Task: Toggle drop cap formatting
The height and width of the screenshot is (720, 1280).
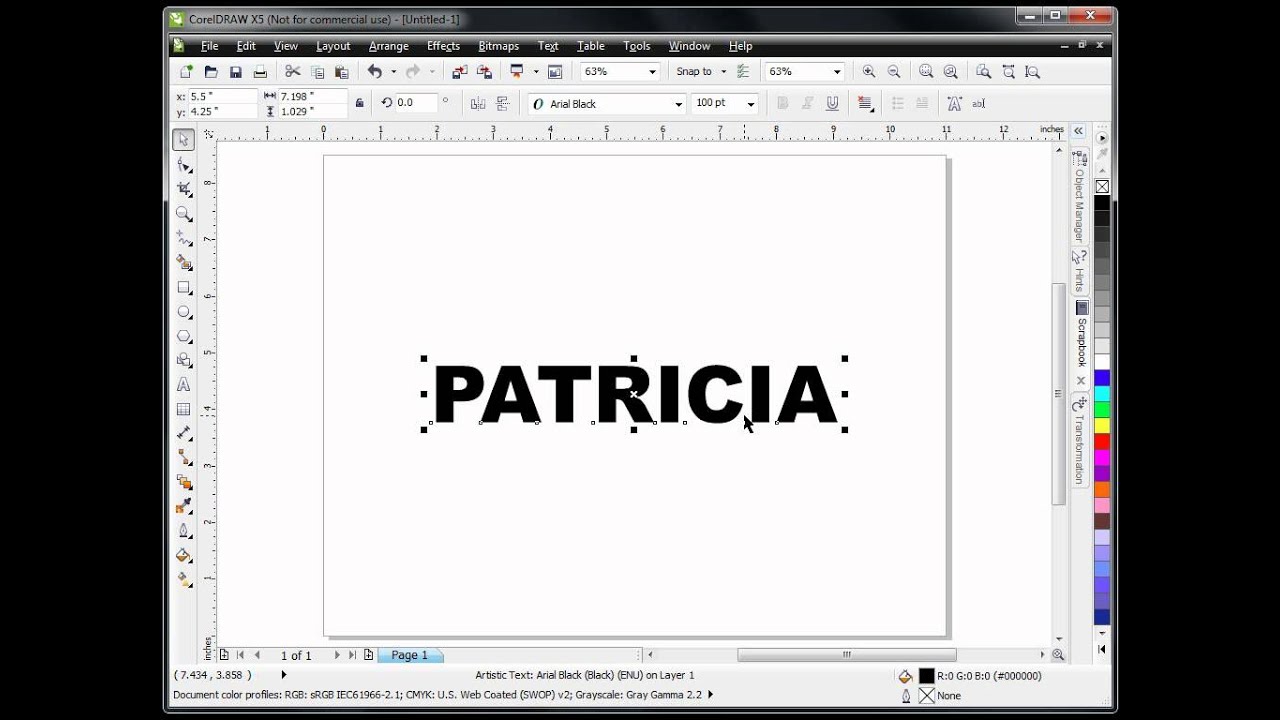Action: point(922,103)
